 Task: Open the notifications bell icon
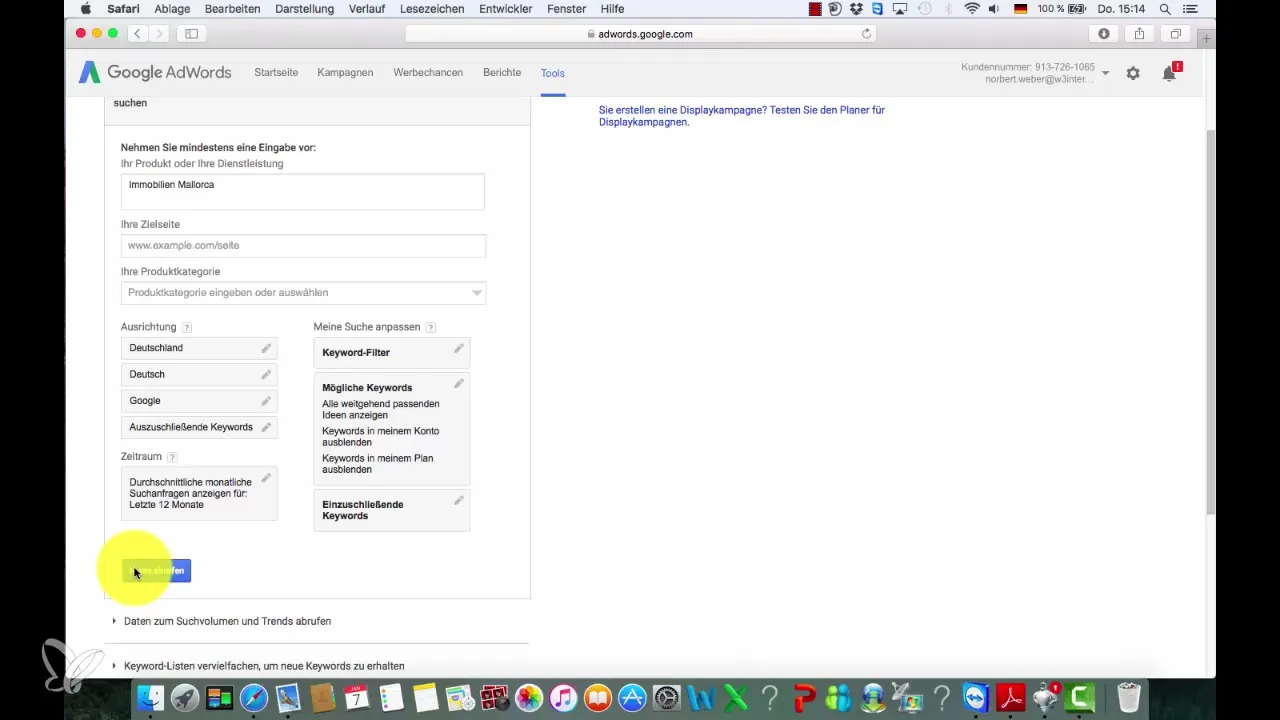[1169, 73]
